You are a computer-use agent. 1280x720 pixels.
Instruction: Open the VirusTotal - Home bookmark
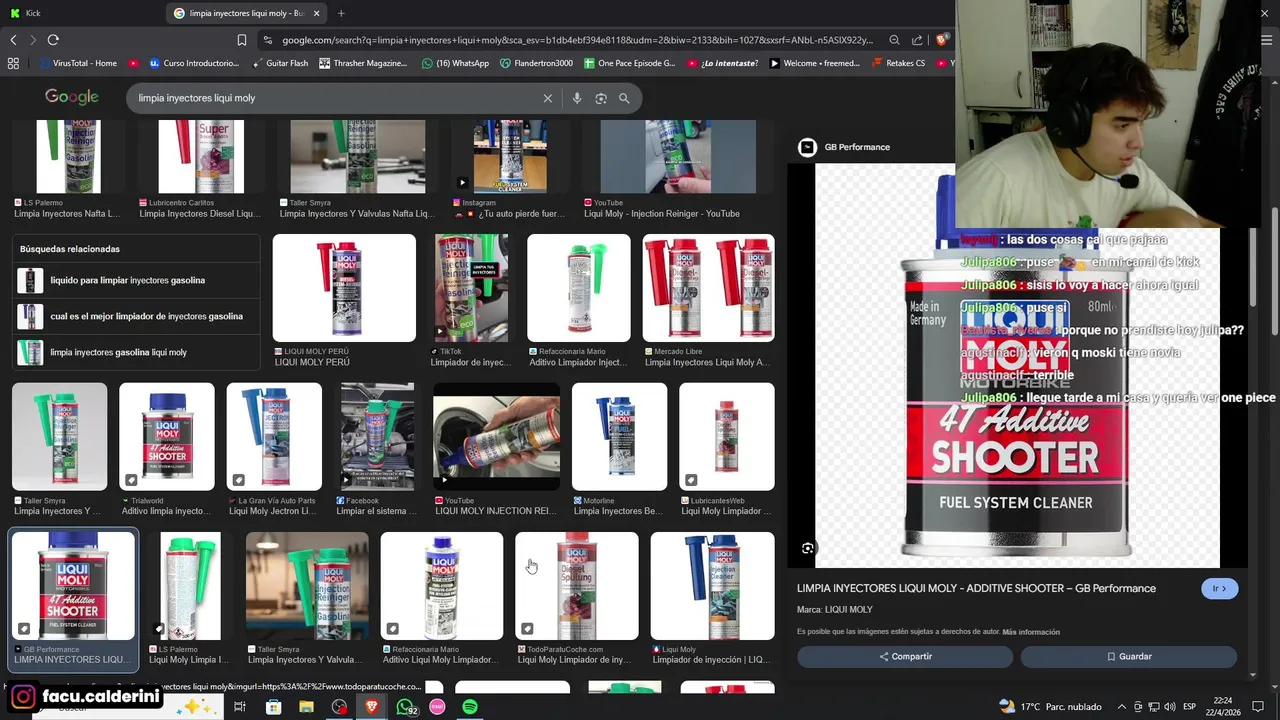[x=78, y=63]
